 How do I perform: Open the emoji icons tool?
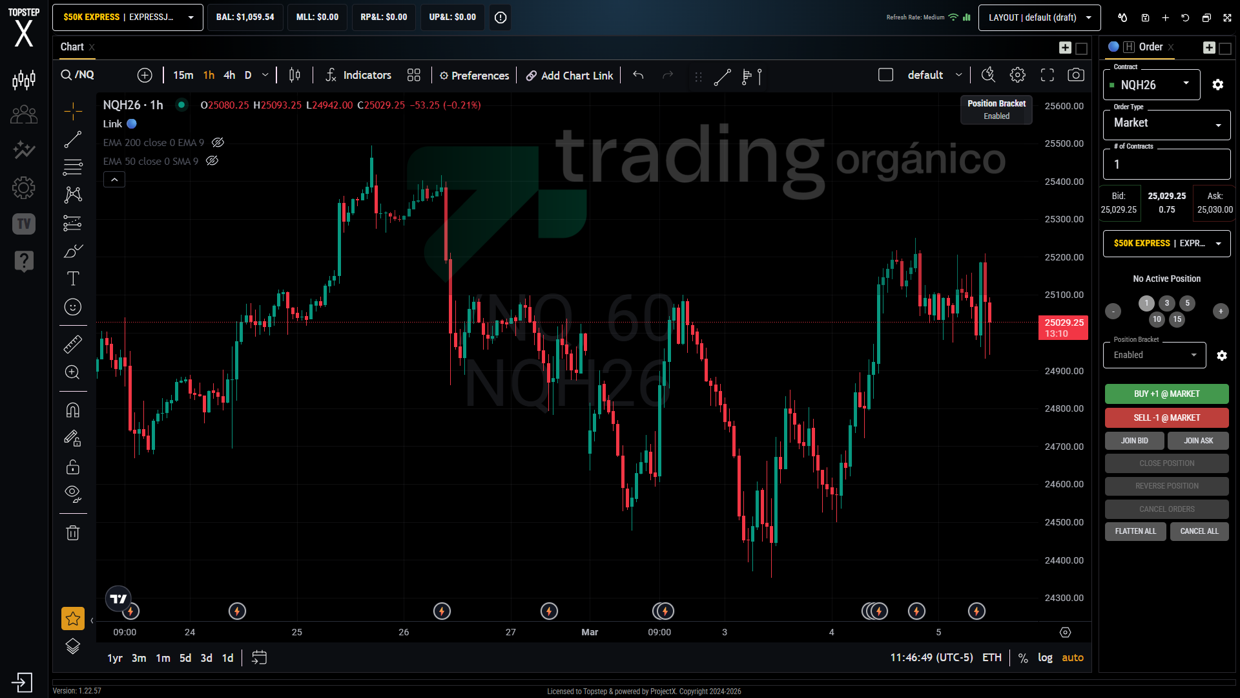pos(73,307)
